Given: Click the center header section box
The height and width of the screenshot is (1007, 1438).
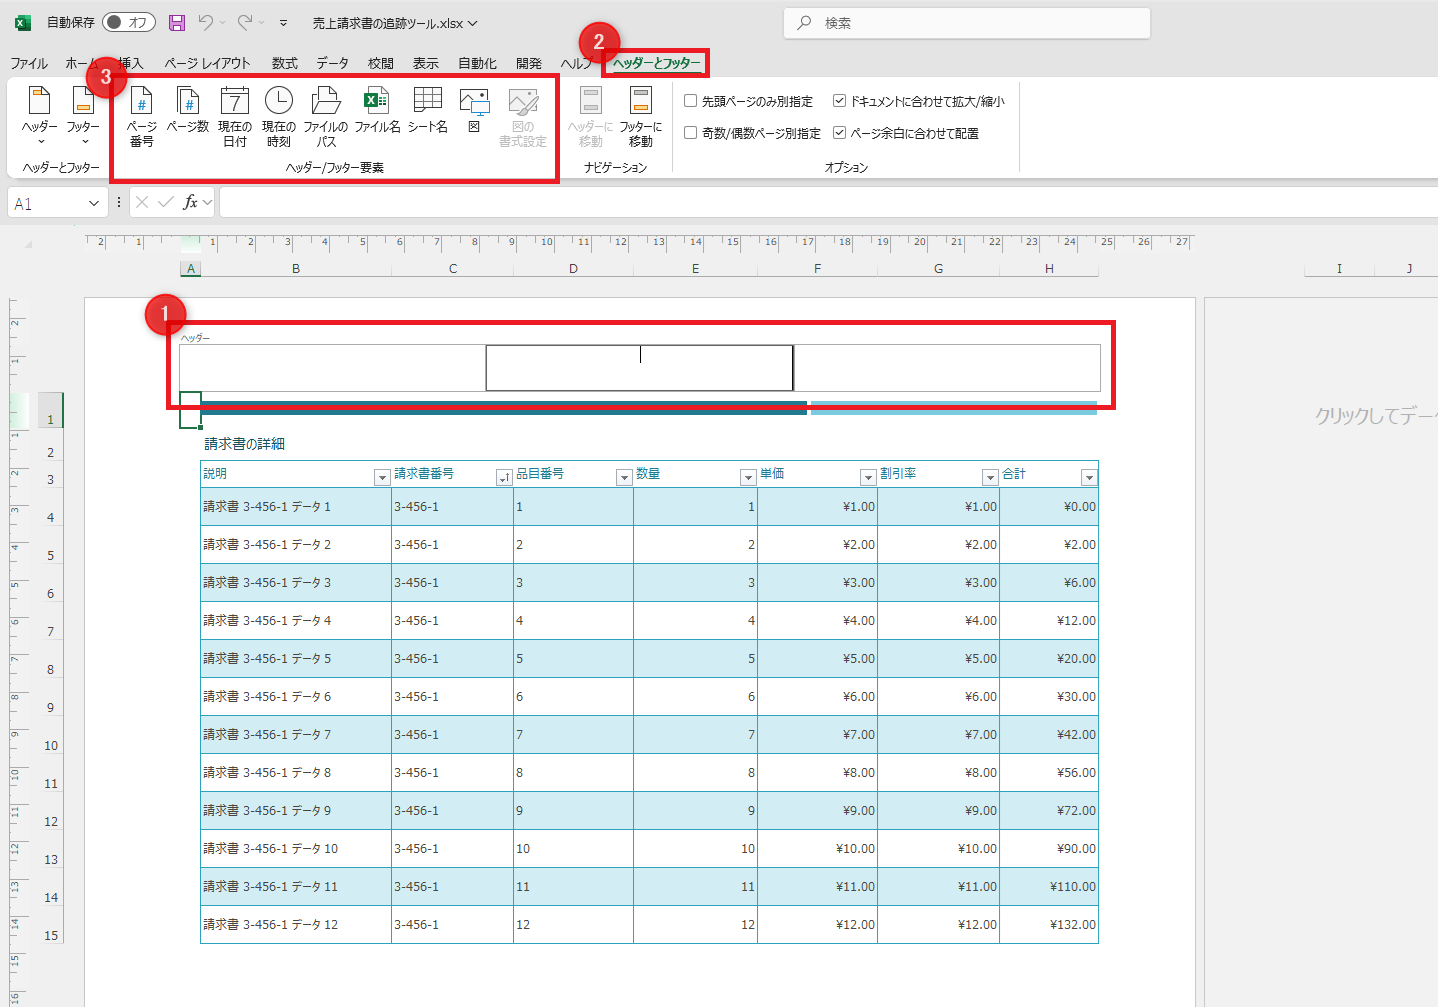Looking at the screenshot, I should 640,368.
